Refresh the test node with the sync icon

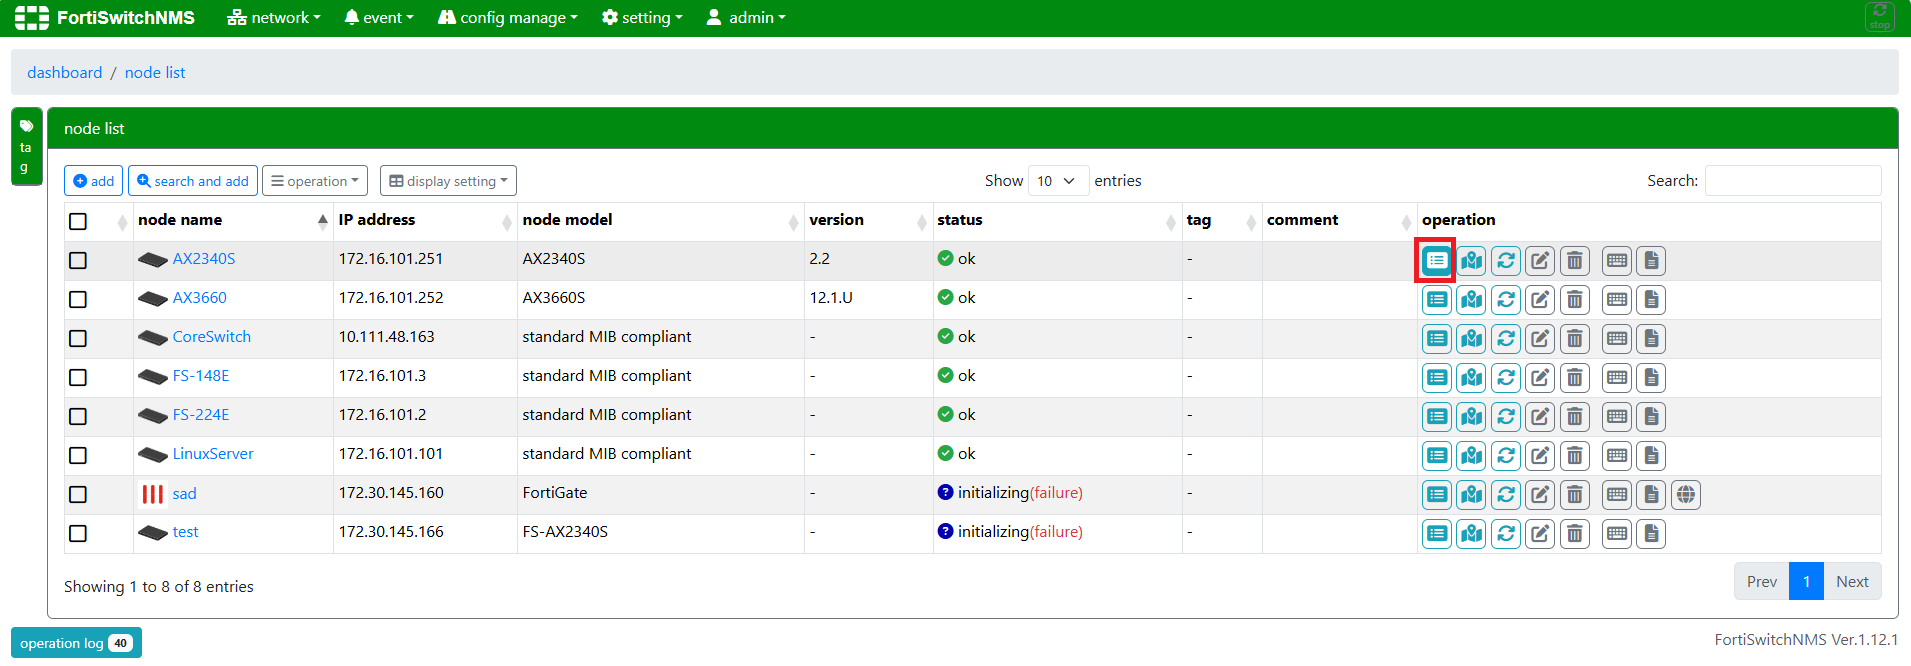1506,534
